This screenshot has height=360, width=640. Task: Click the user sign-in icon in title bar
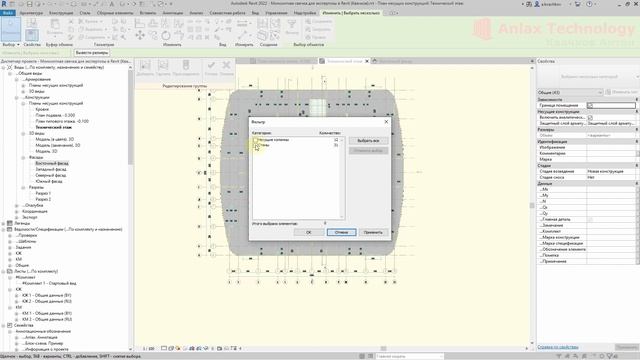537,4
